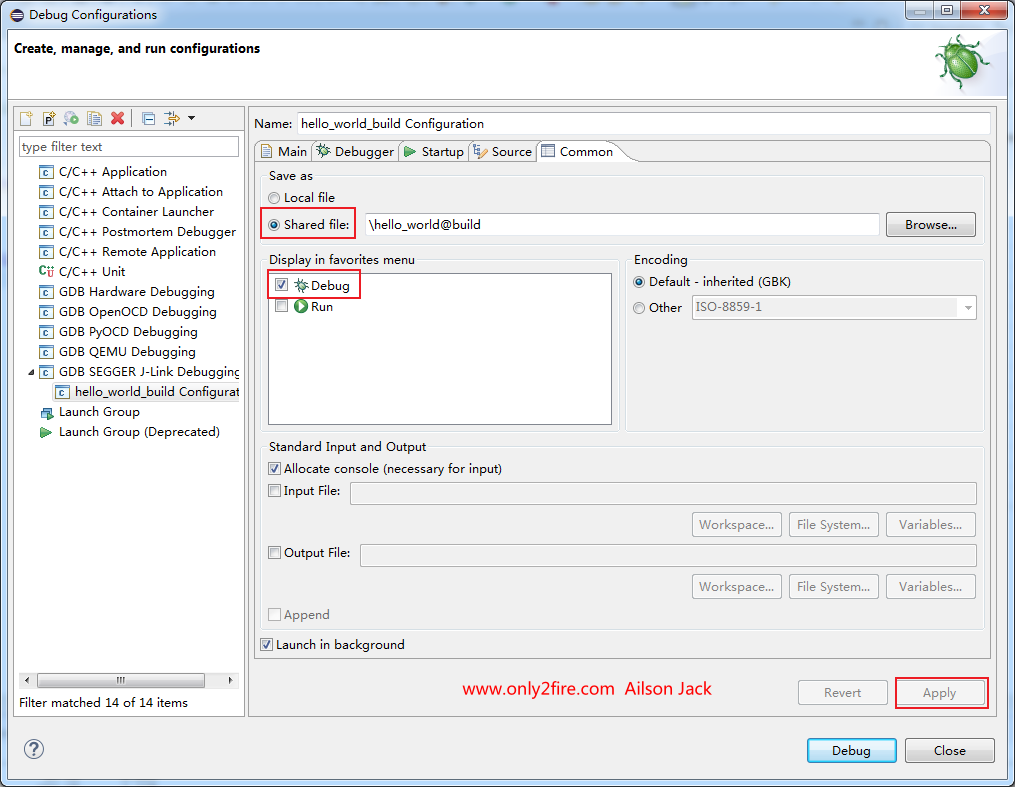Delete selected configuration with red X icon
This screenshot has height=787, width=1015.
point(118,118)
